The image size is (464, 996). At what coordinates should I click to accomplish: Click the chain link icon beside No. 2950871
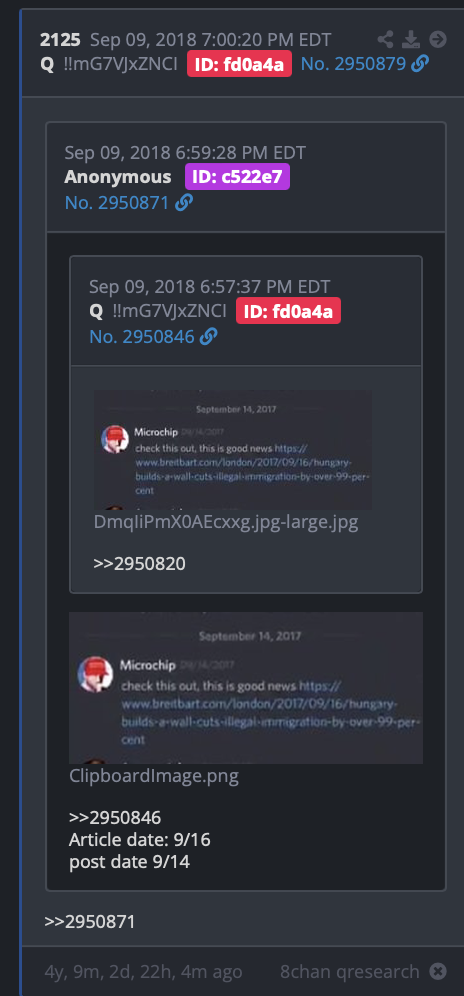[x=184, y=203]
